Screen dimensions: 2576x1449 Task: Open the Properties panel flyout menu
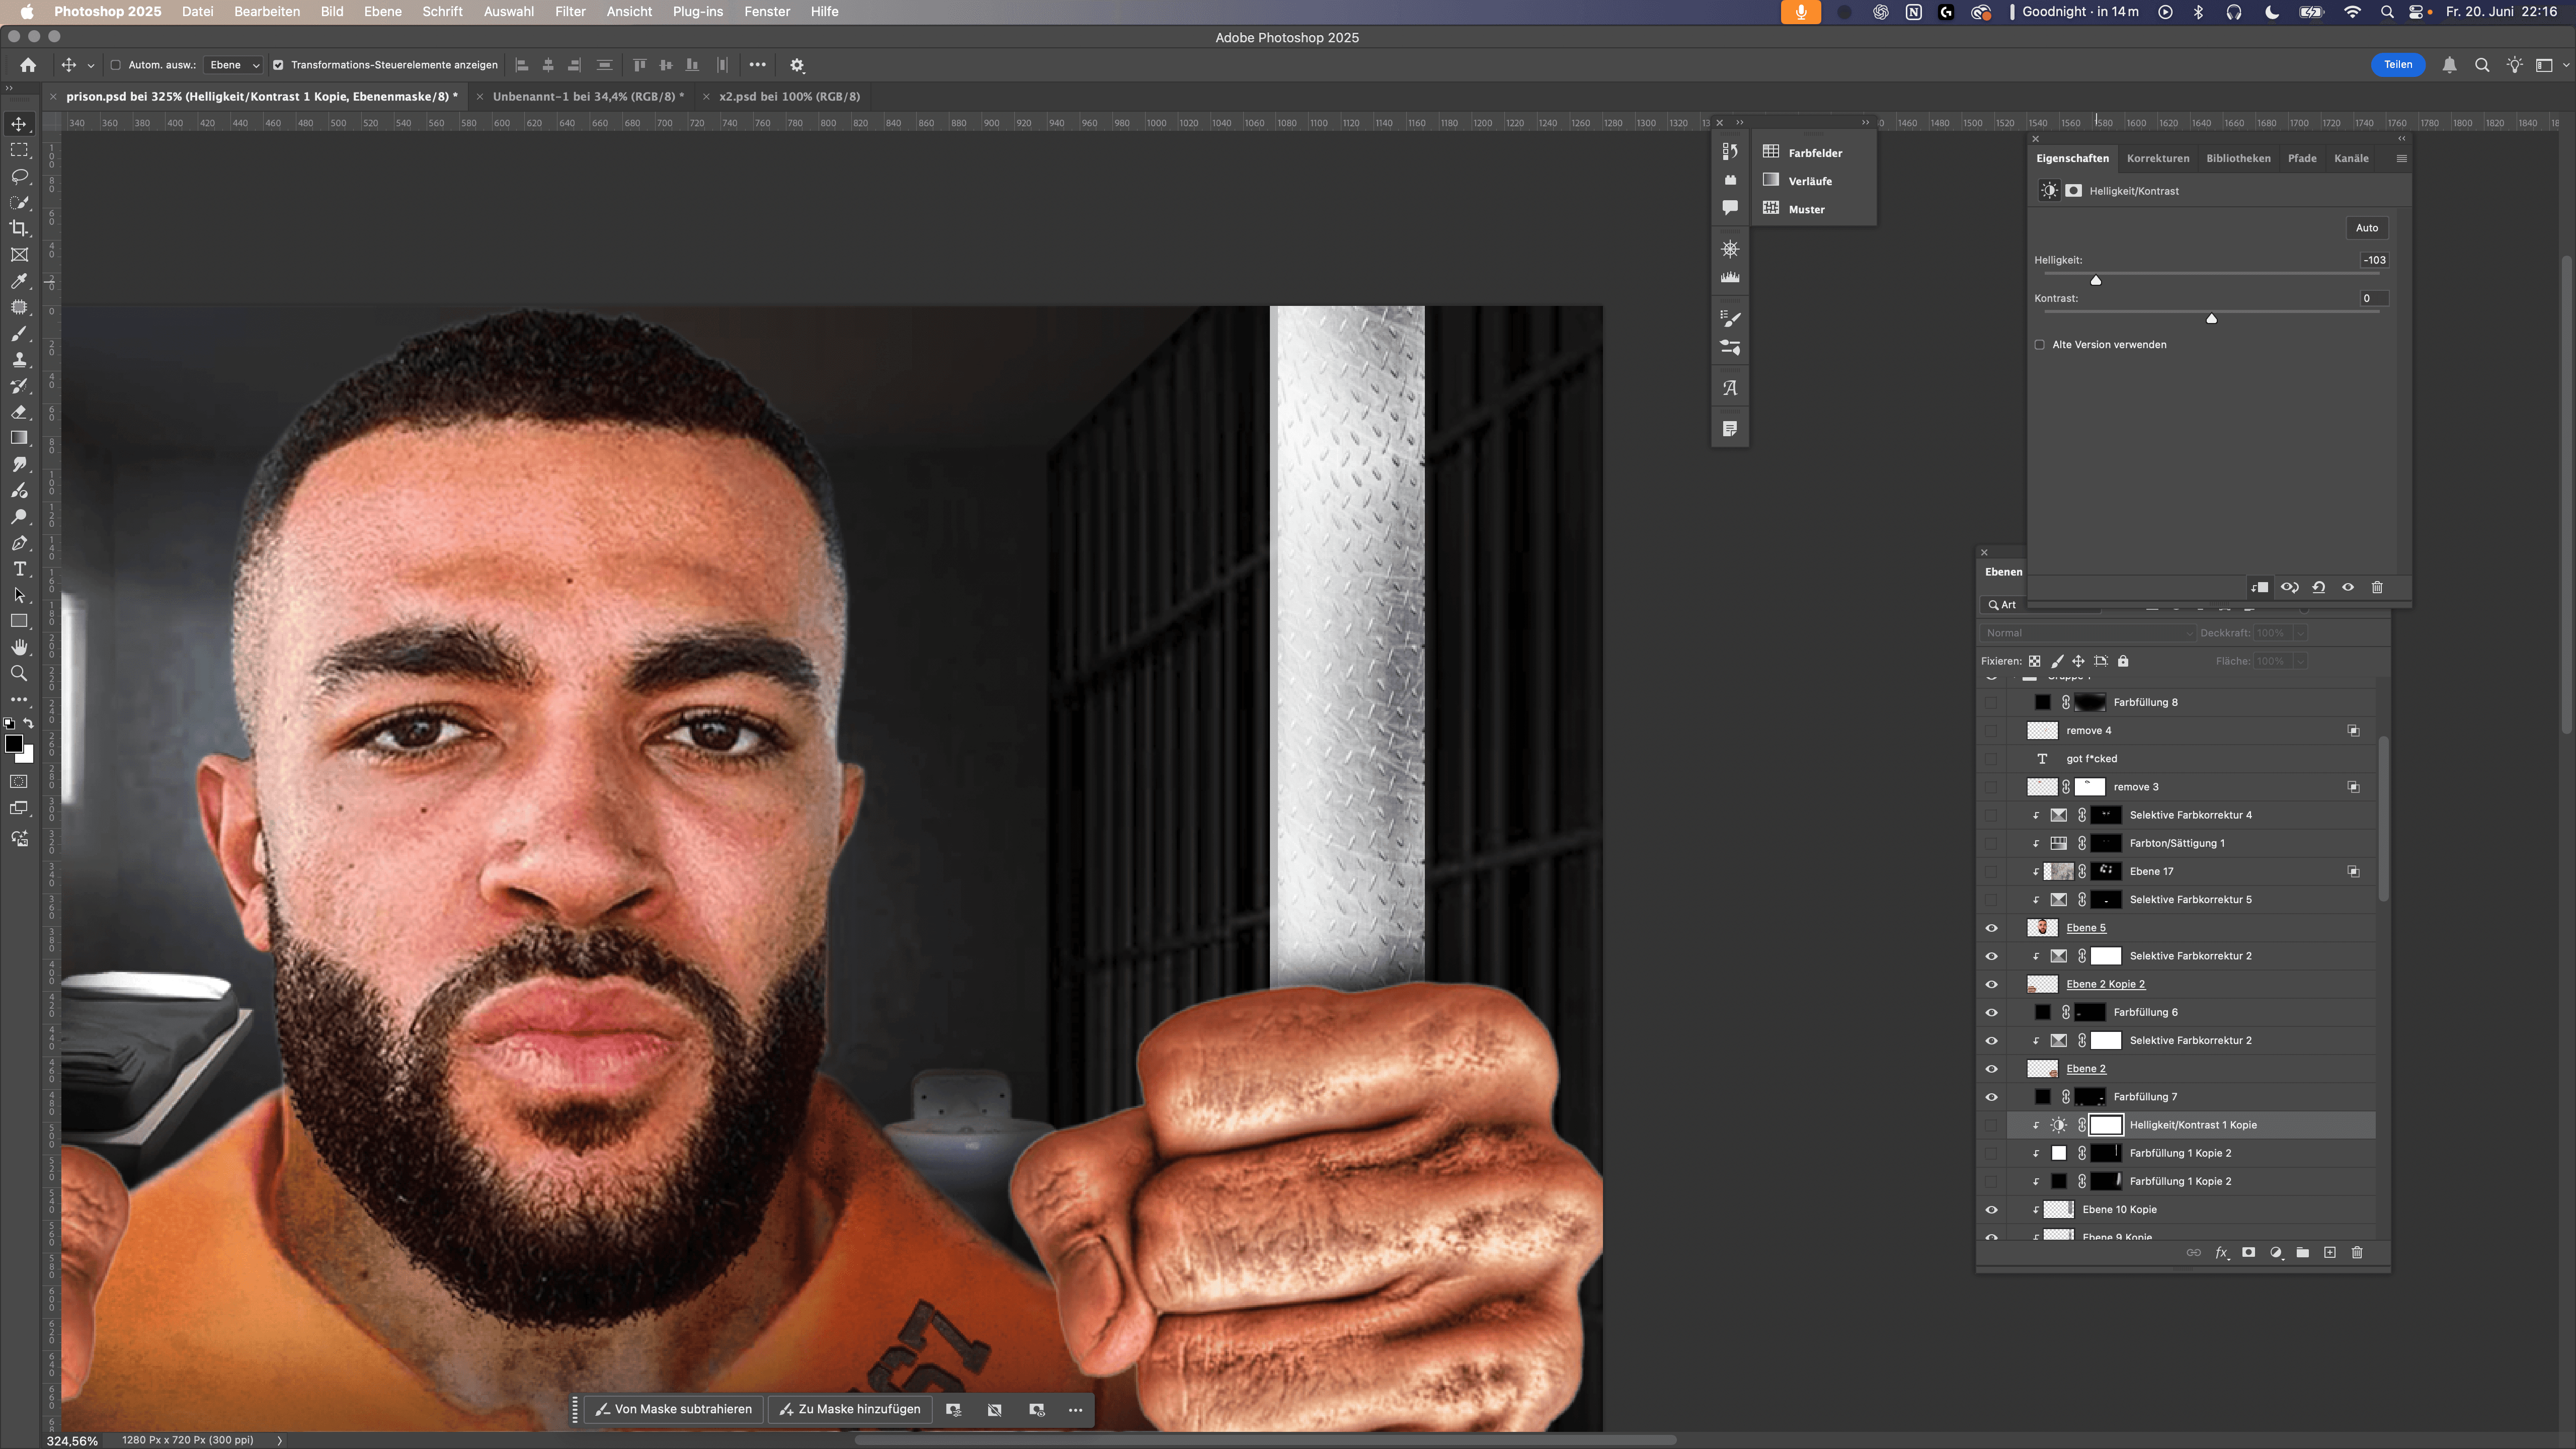pos(2402,158)
